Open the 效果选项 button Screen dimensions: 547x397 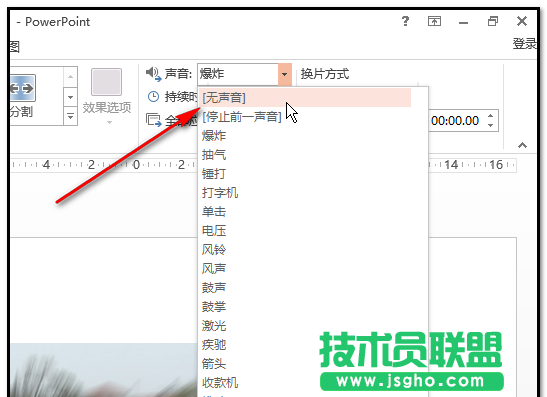(106, 97)
